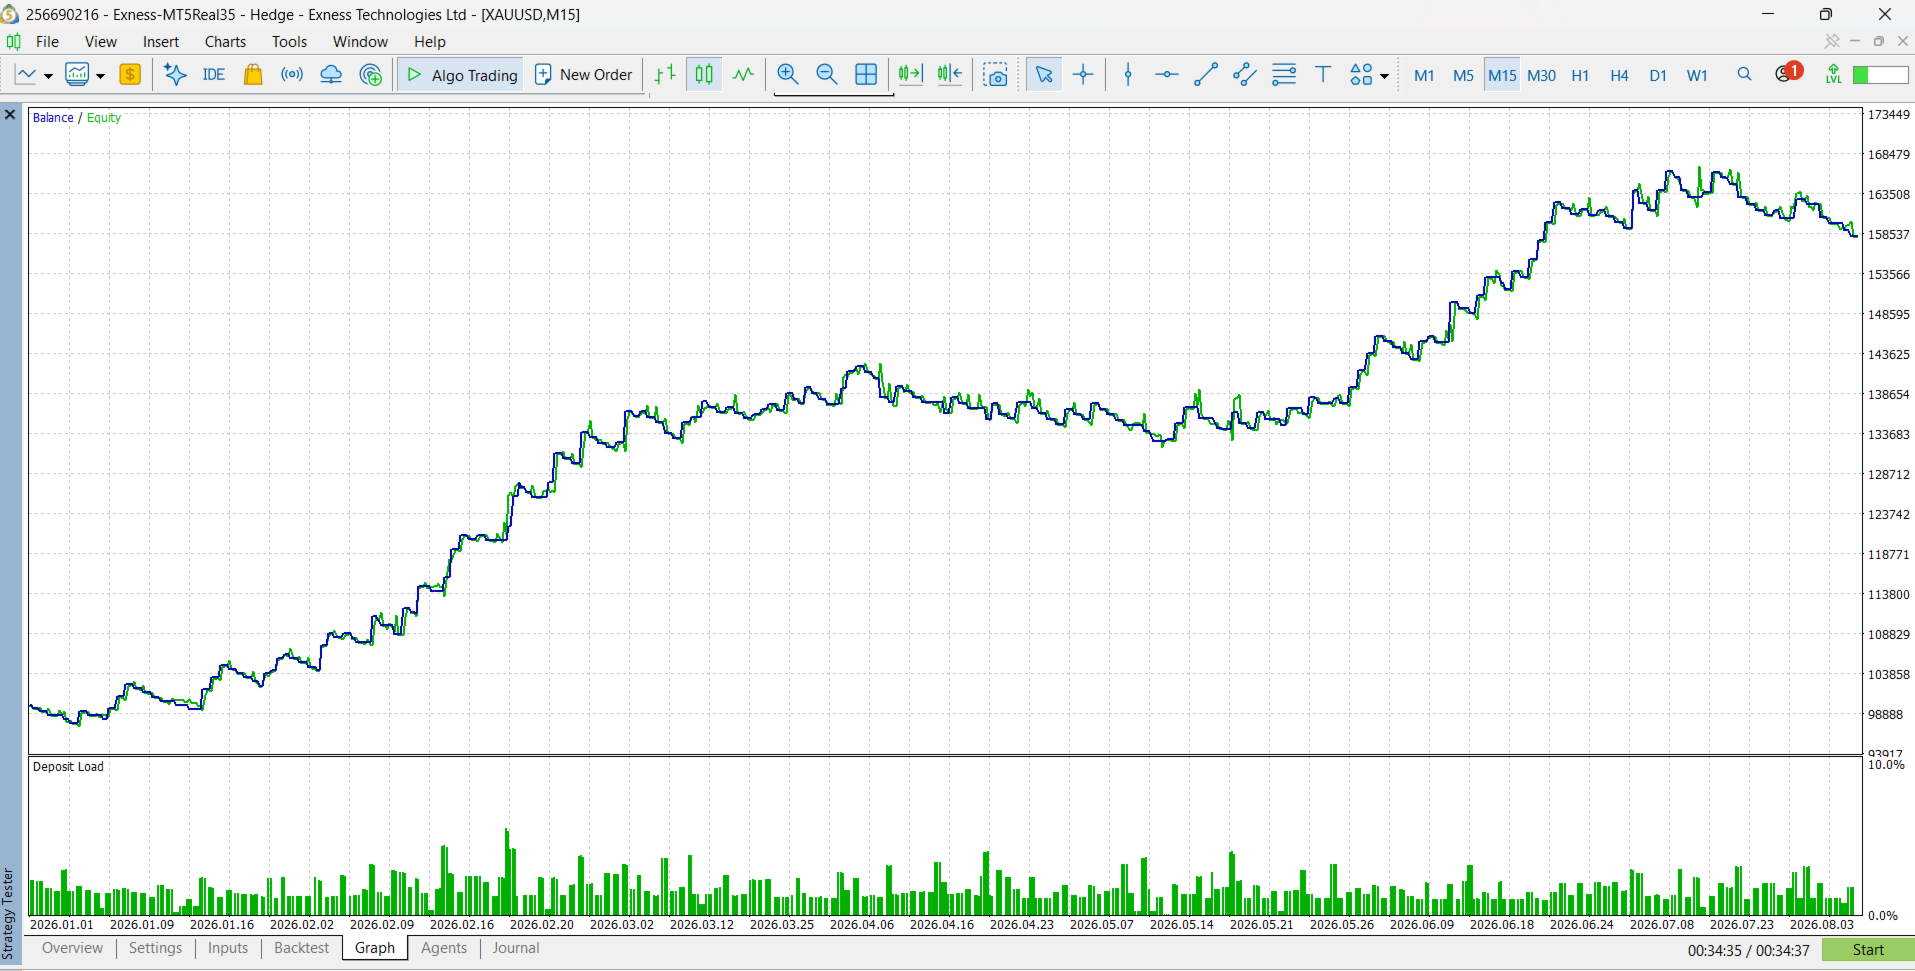
Task: Switch timeframe to H4
Action: [1619, 75]
